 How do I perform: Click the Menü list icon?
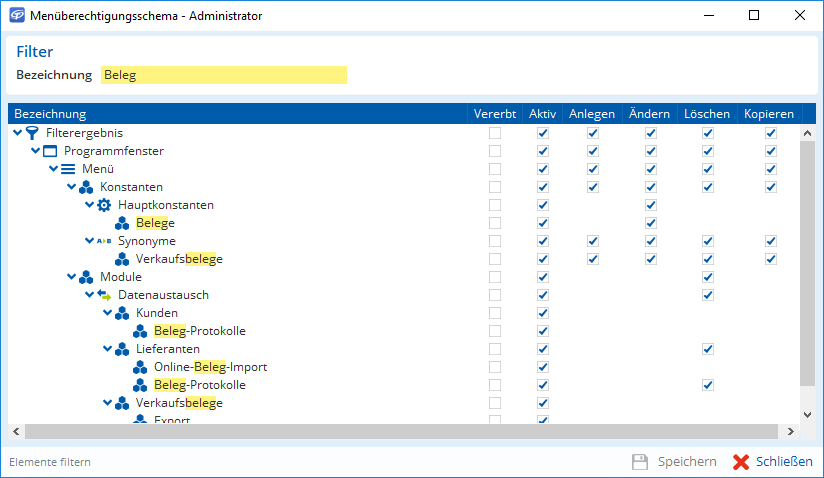coord(68,169)
